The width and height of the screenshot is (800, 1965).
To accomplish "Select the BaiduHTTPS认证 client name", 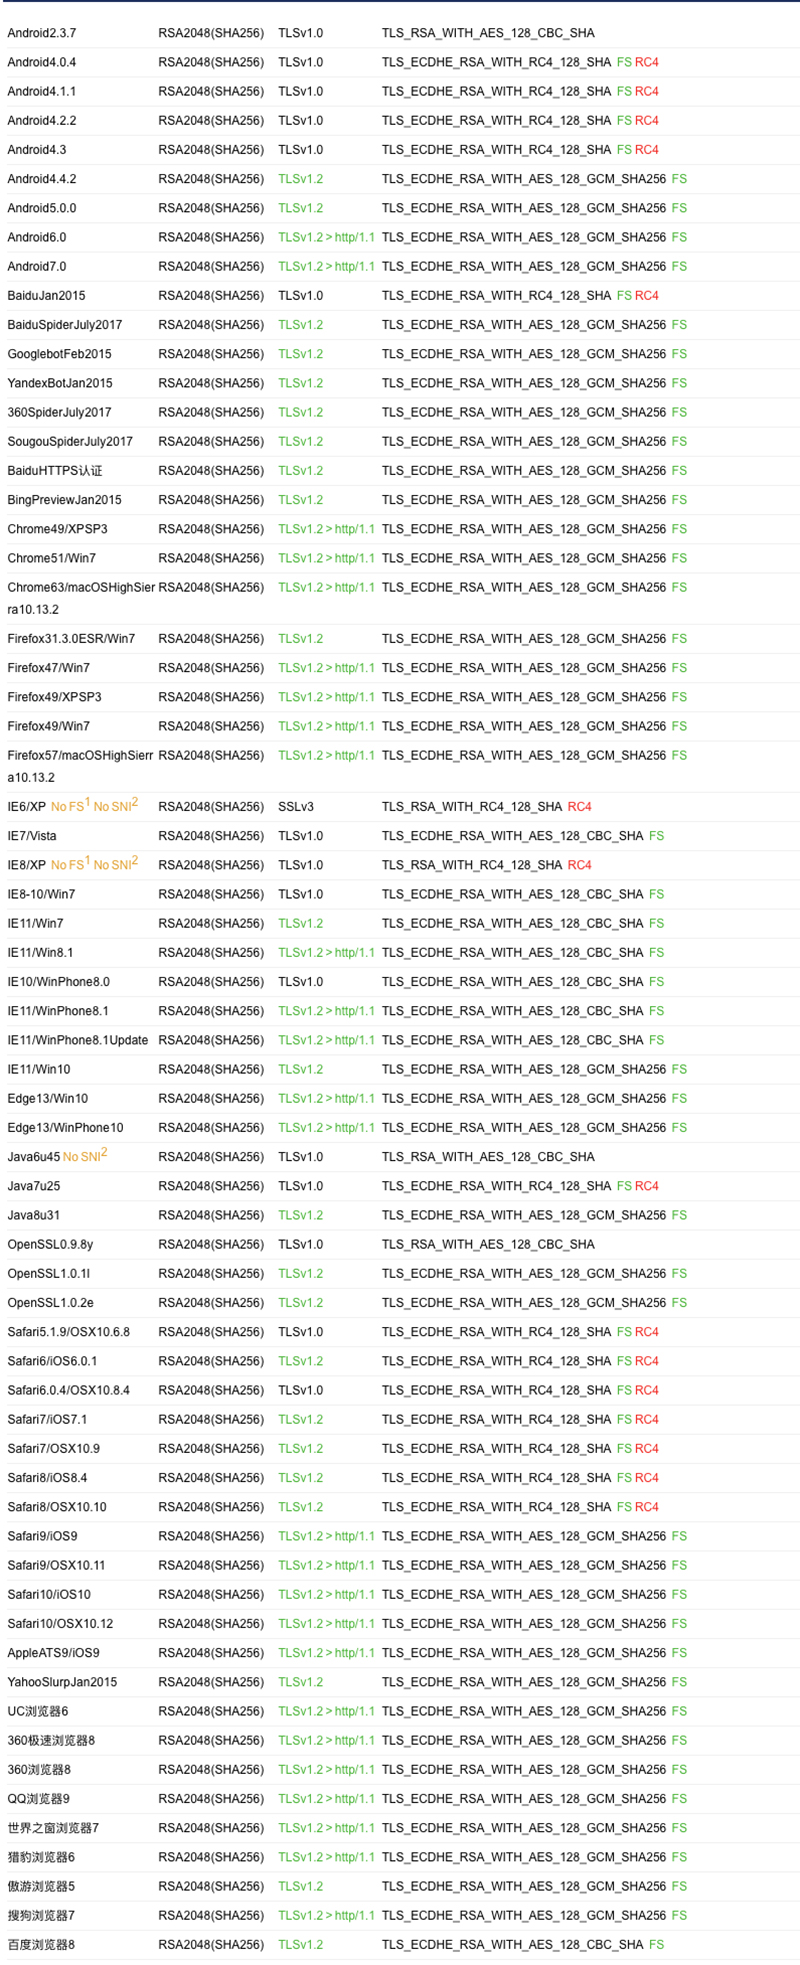I will pos(55,470).
